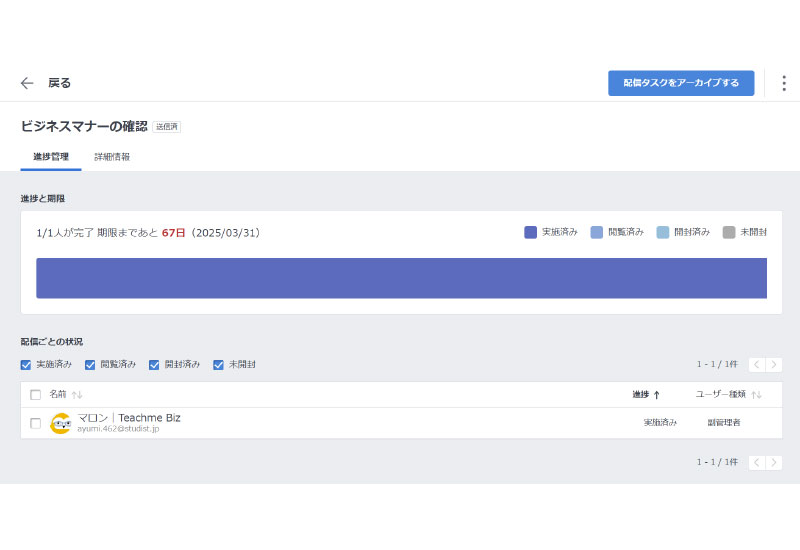
Task: Switch to the 詳細情報 tab
Action: point(112,157)
